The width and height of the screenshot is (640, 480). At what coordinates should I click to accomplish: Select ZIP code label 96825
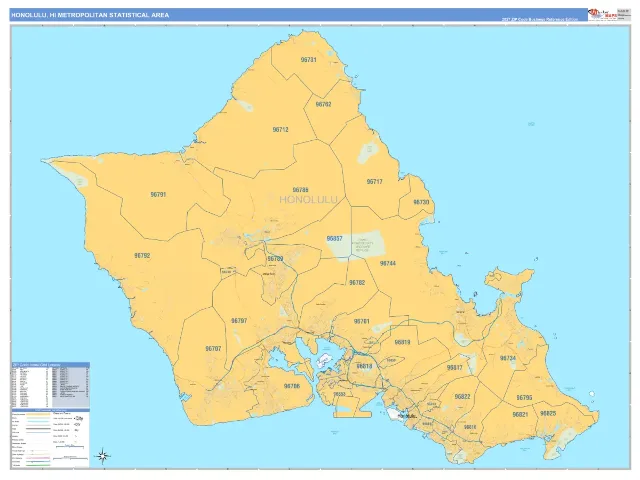coord(548,413)
